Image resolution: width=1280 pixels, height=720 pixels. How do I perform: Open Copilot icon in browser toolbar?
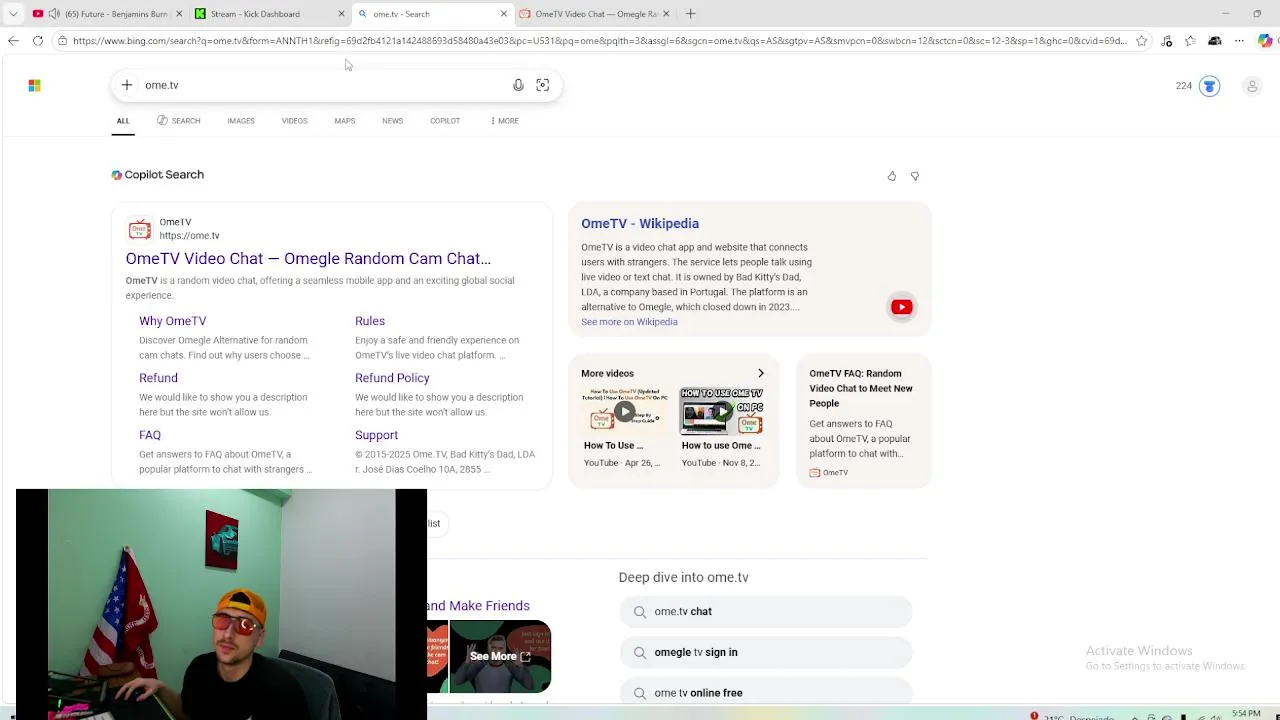coord(1265,41)
